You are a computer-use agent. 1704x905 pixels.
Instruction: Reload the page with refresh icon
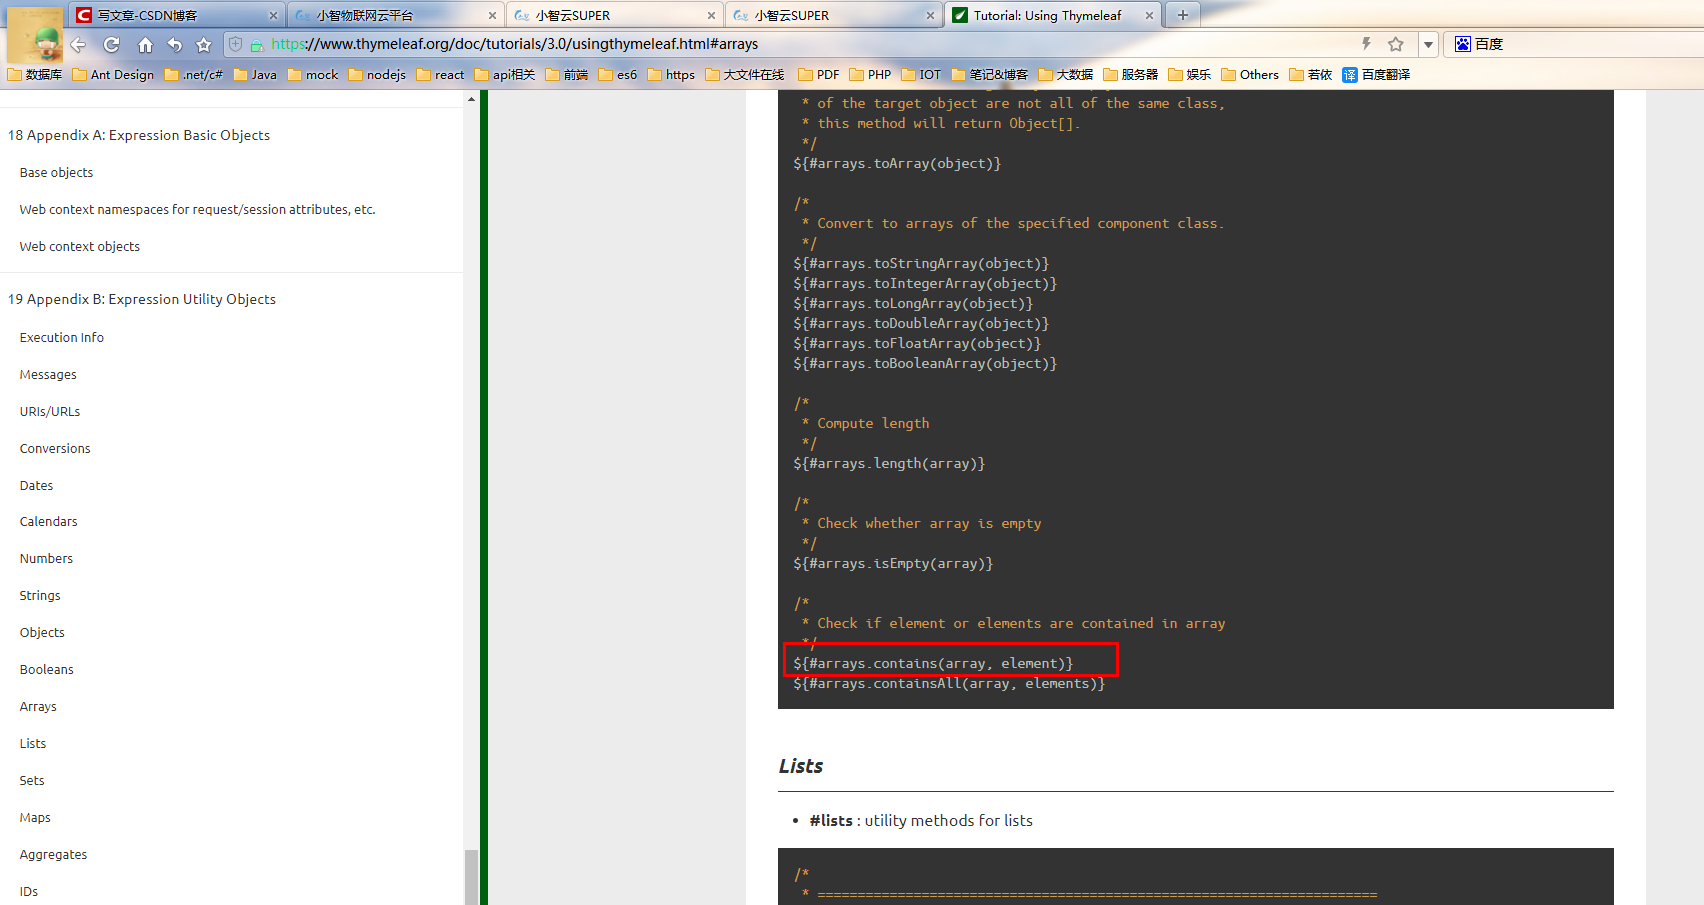pos(112,44)
